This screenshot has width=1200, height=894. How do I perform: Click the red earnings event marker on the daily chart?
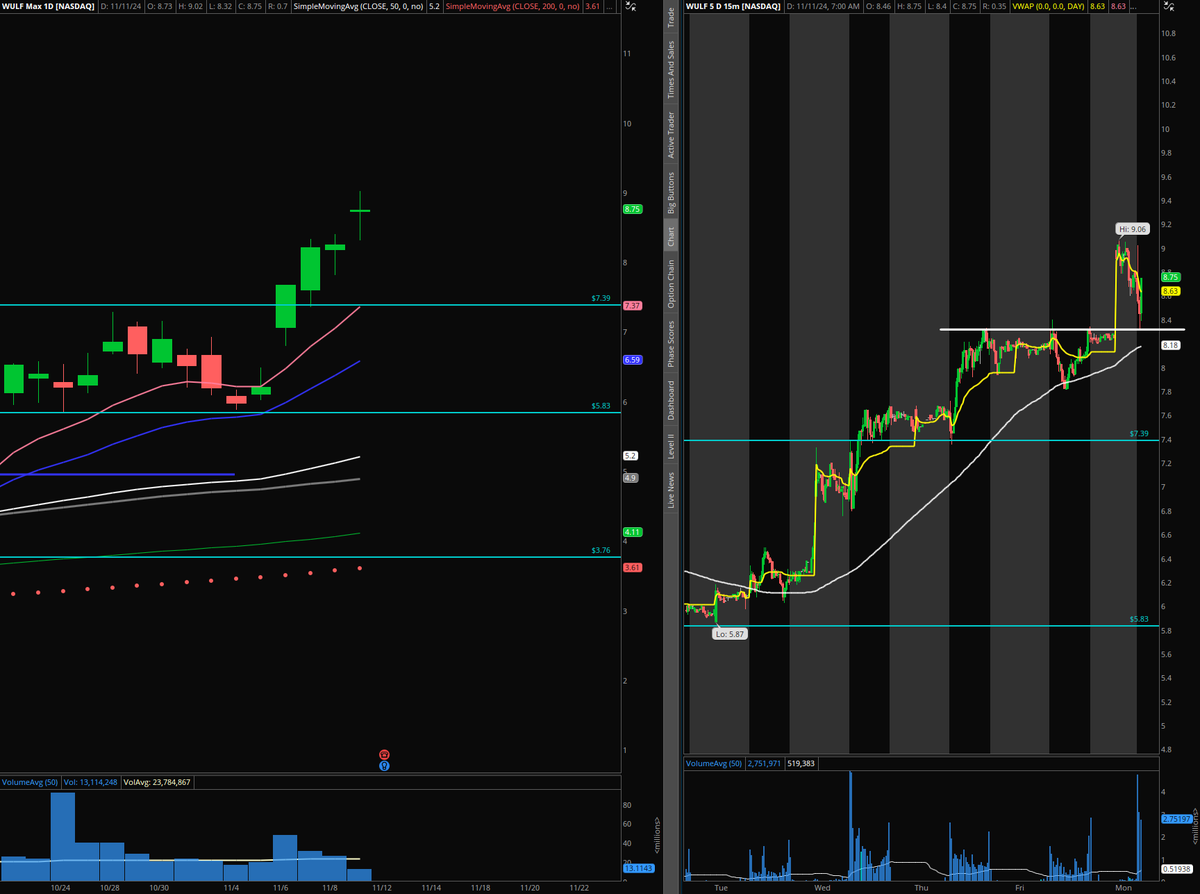(x=383, y=754)
